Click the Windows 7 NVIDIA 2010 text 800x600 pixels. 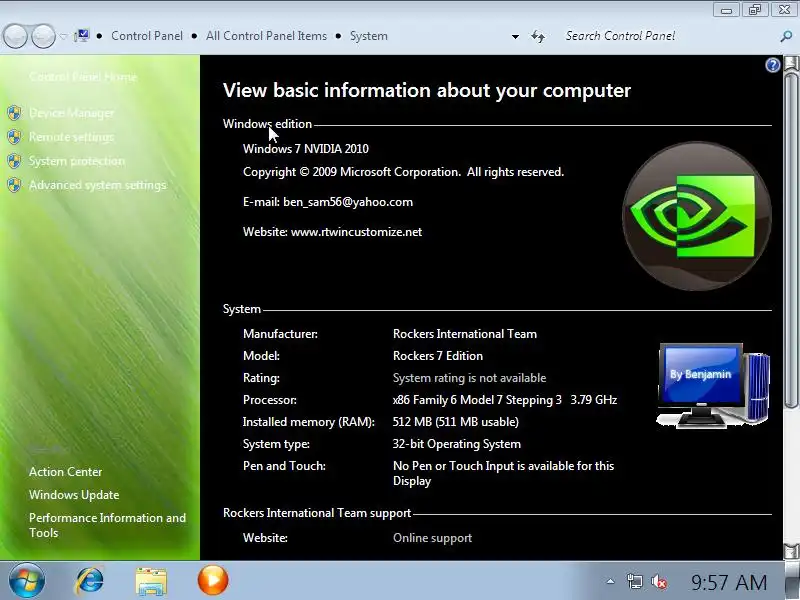pyautogui.click(x=306, y=149)
